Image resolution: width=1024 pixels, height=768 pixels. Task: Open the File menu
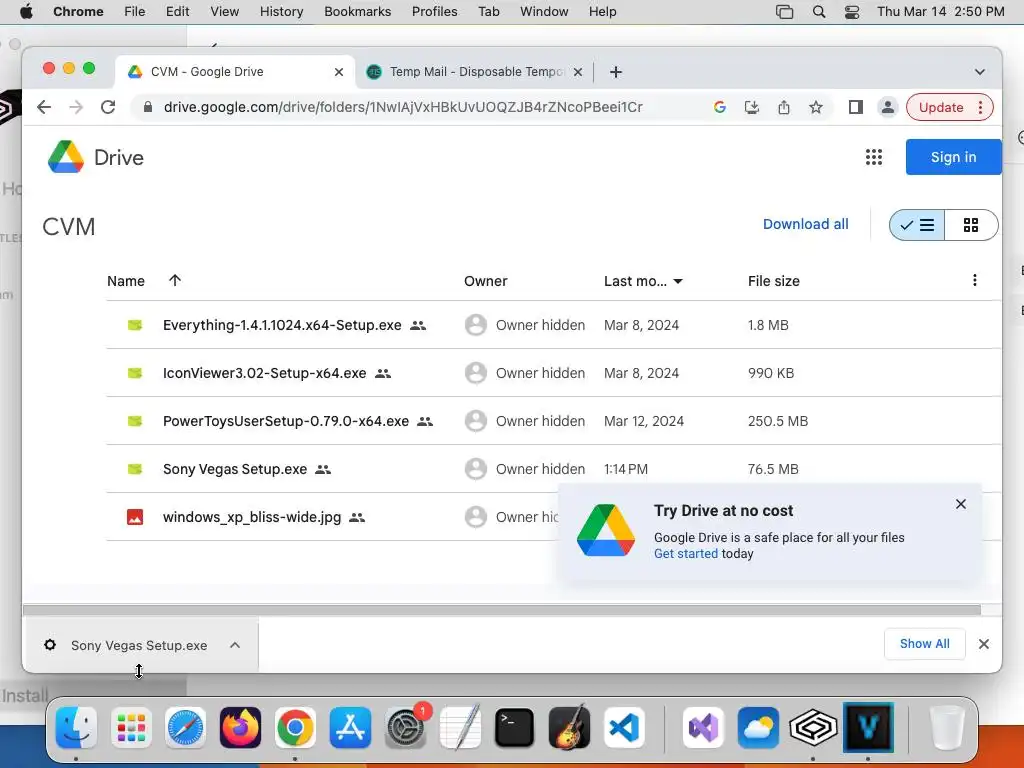click(x=135, y=11)
